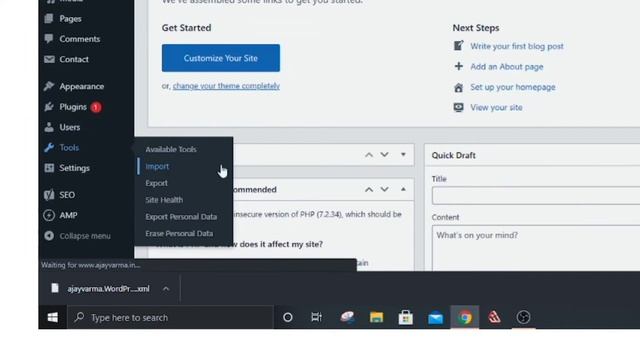Open the Windows Start menu

53,318
